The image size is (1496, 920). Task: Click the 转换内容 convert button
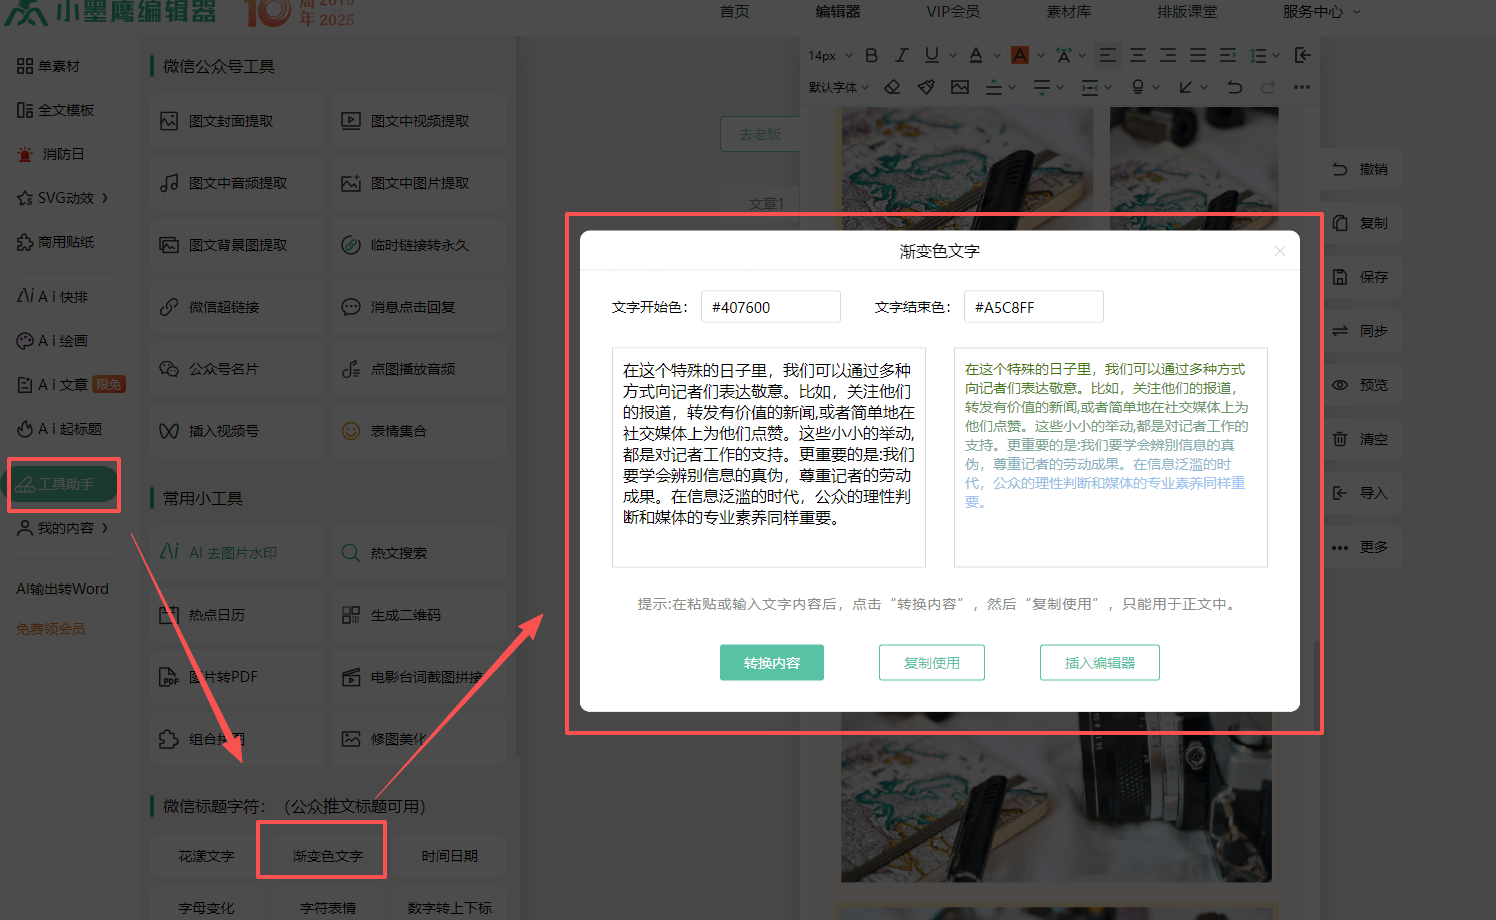tap(771, 663)
